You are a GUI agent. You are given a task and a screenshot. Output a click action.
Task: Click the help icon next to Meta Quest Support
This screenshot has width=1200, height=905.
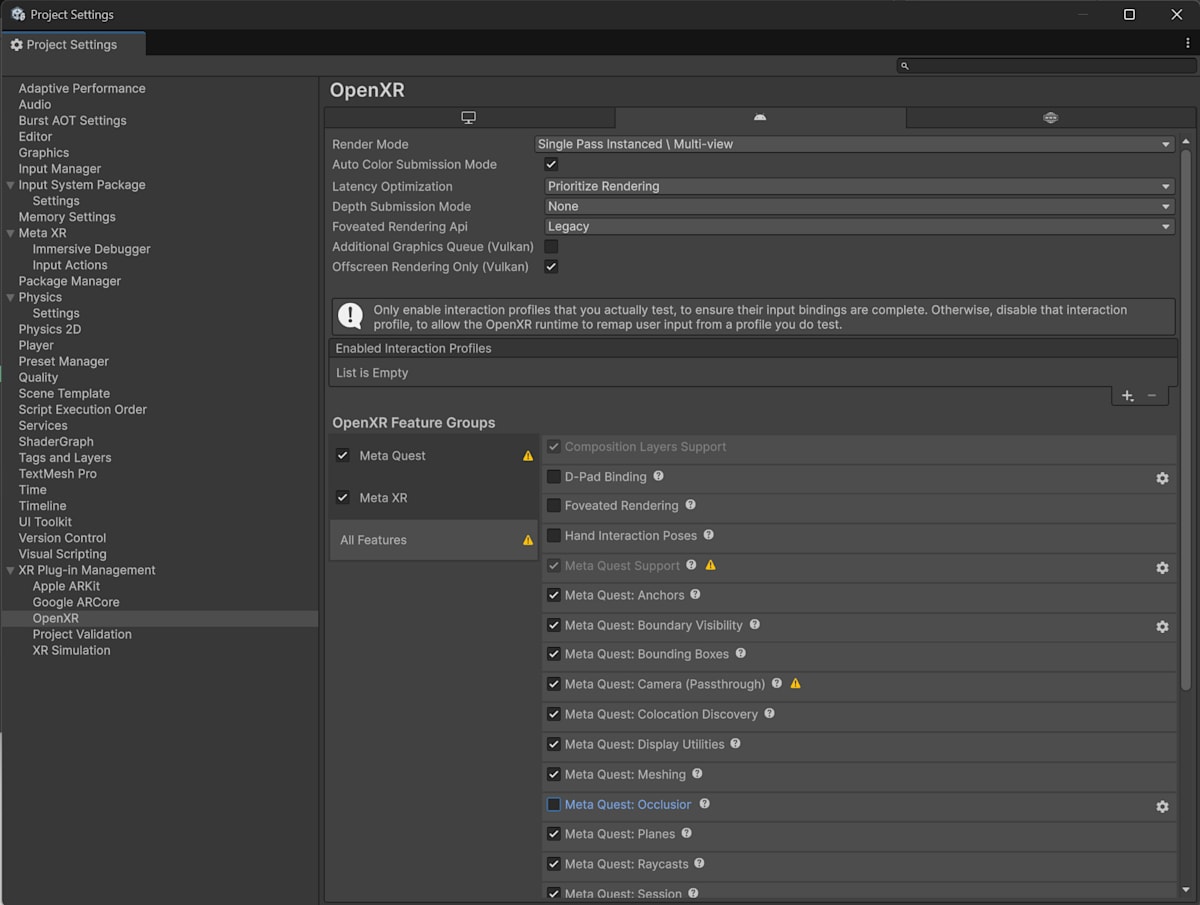click(691, 565)
